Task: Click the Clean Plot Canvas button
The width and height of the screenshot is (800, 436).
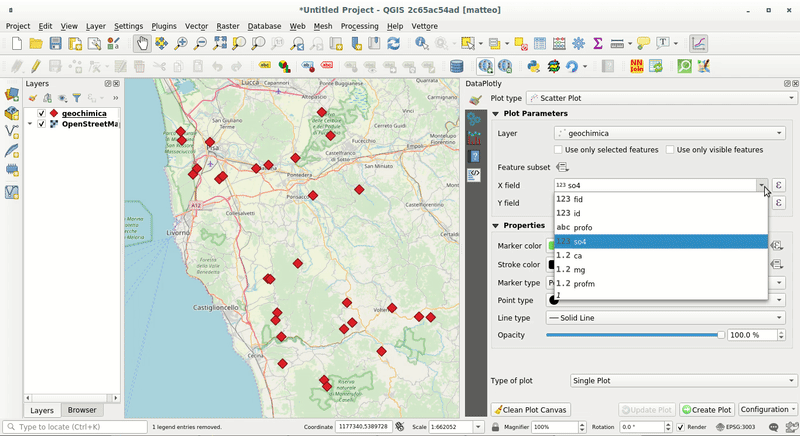Action: 530,410
